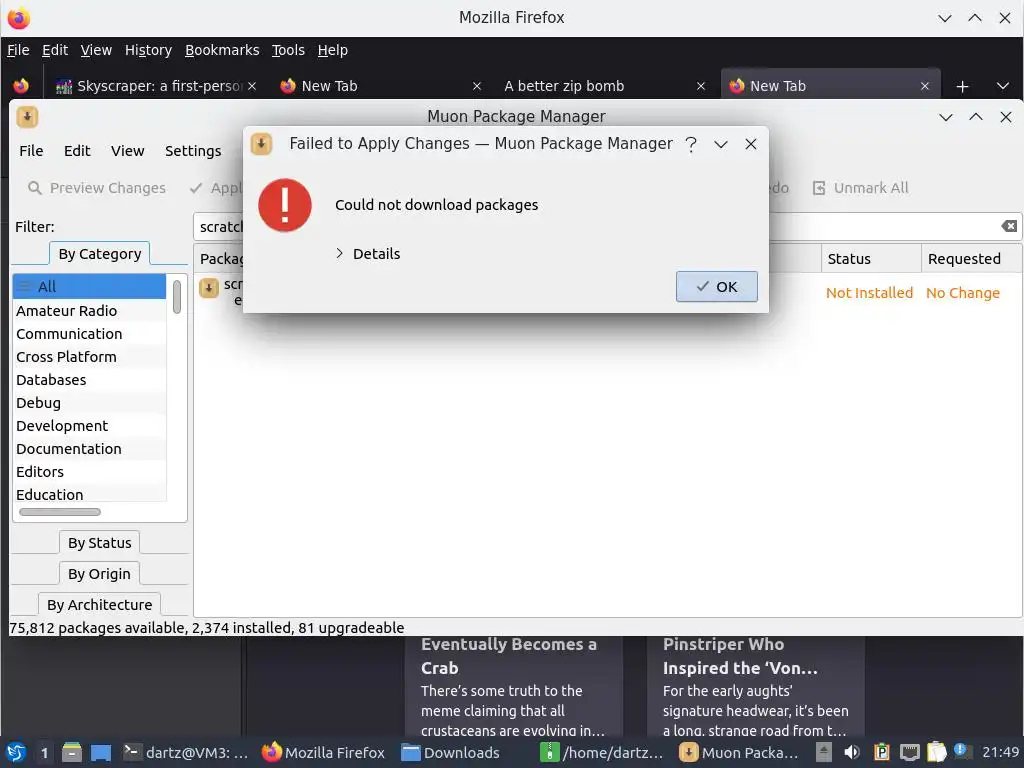Open the Pinstriper Who Inspired article card

coord(756,686)
